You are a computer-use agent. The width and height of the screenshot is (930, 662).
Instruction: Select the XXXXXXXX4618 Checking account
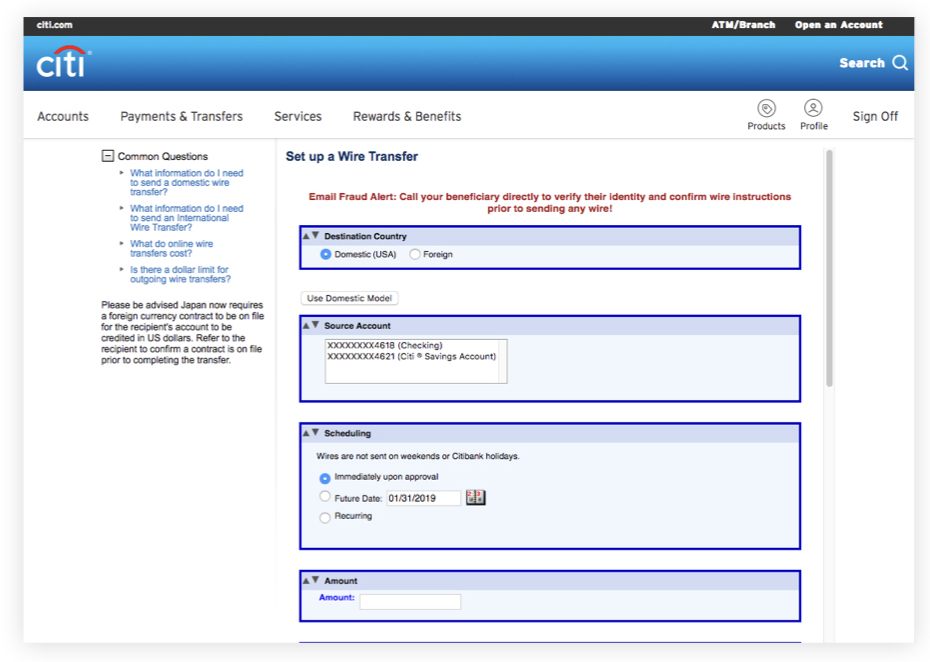click(385, 346)
